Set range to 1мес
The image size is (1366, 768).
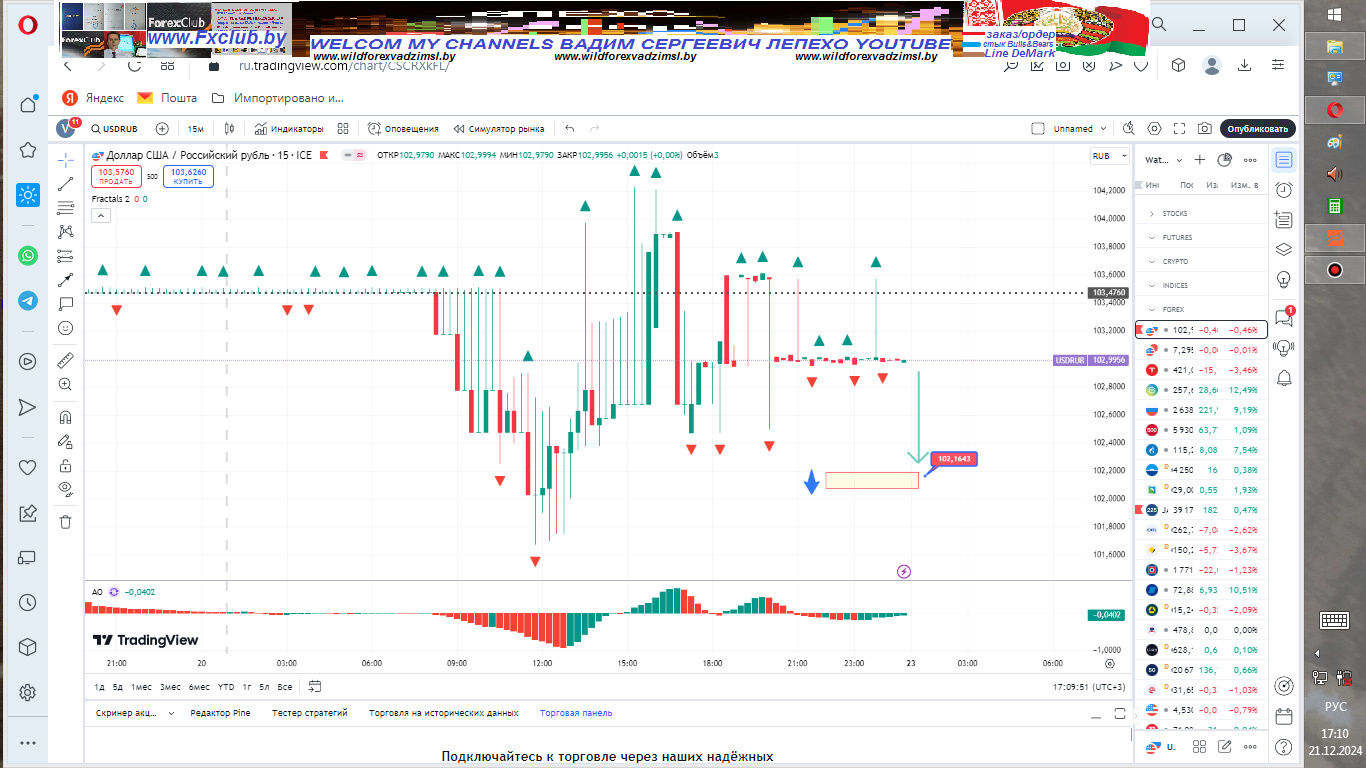pyautogui.click(x=141, y=686)
